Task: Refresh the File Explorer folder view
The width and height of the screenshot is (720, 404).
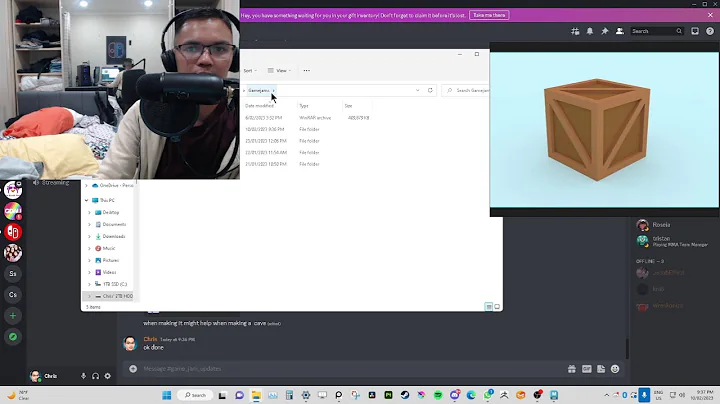Action: (x=430, y=90)
